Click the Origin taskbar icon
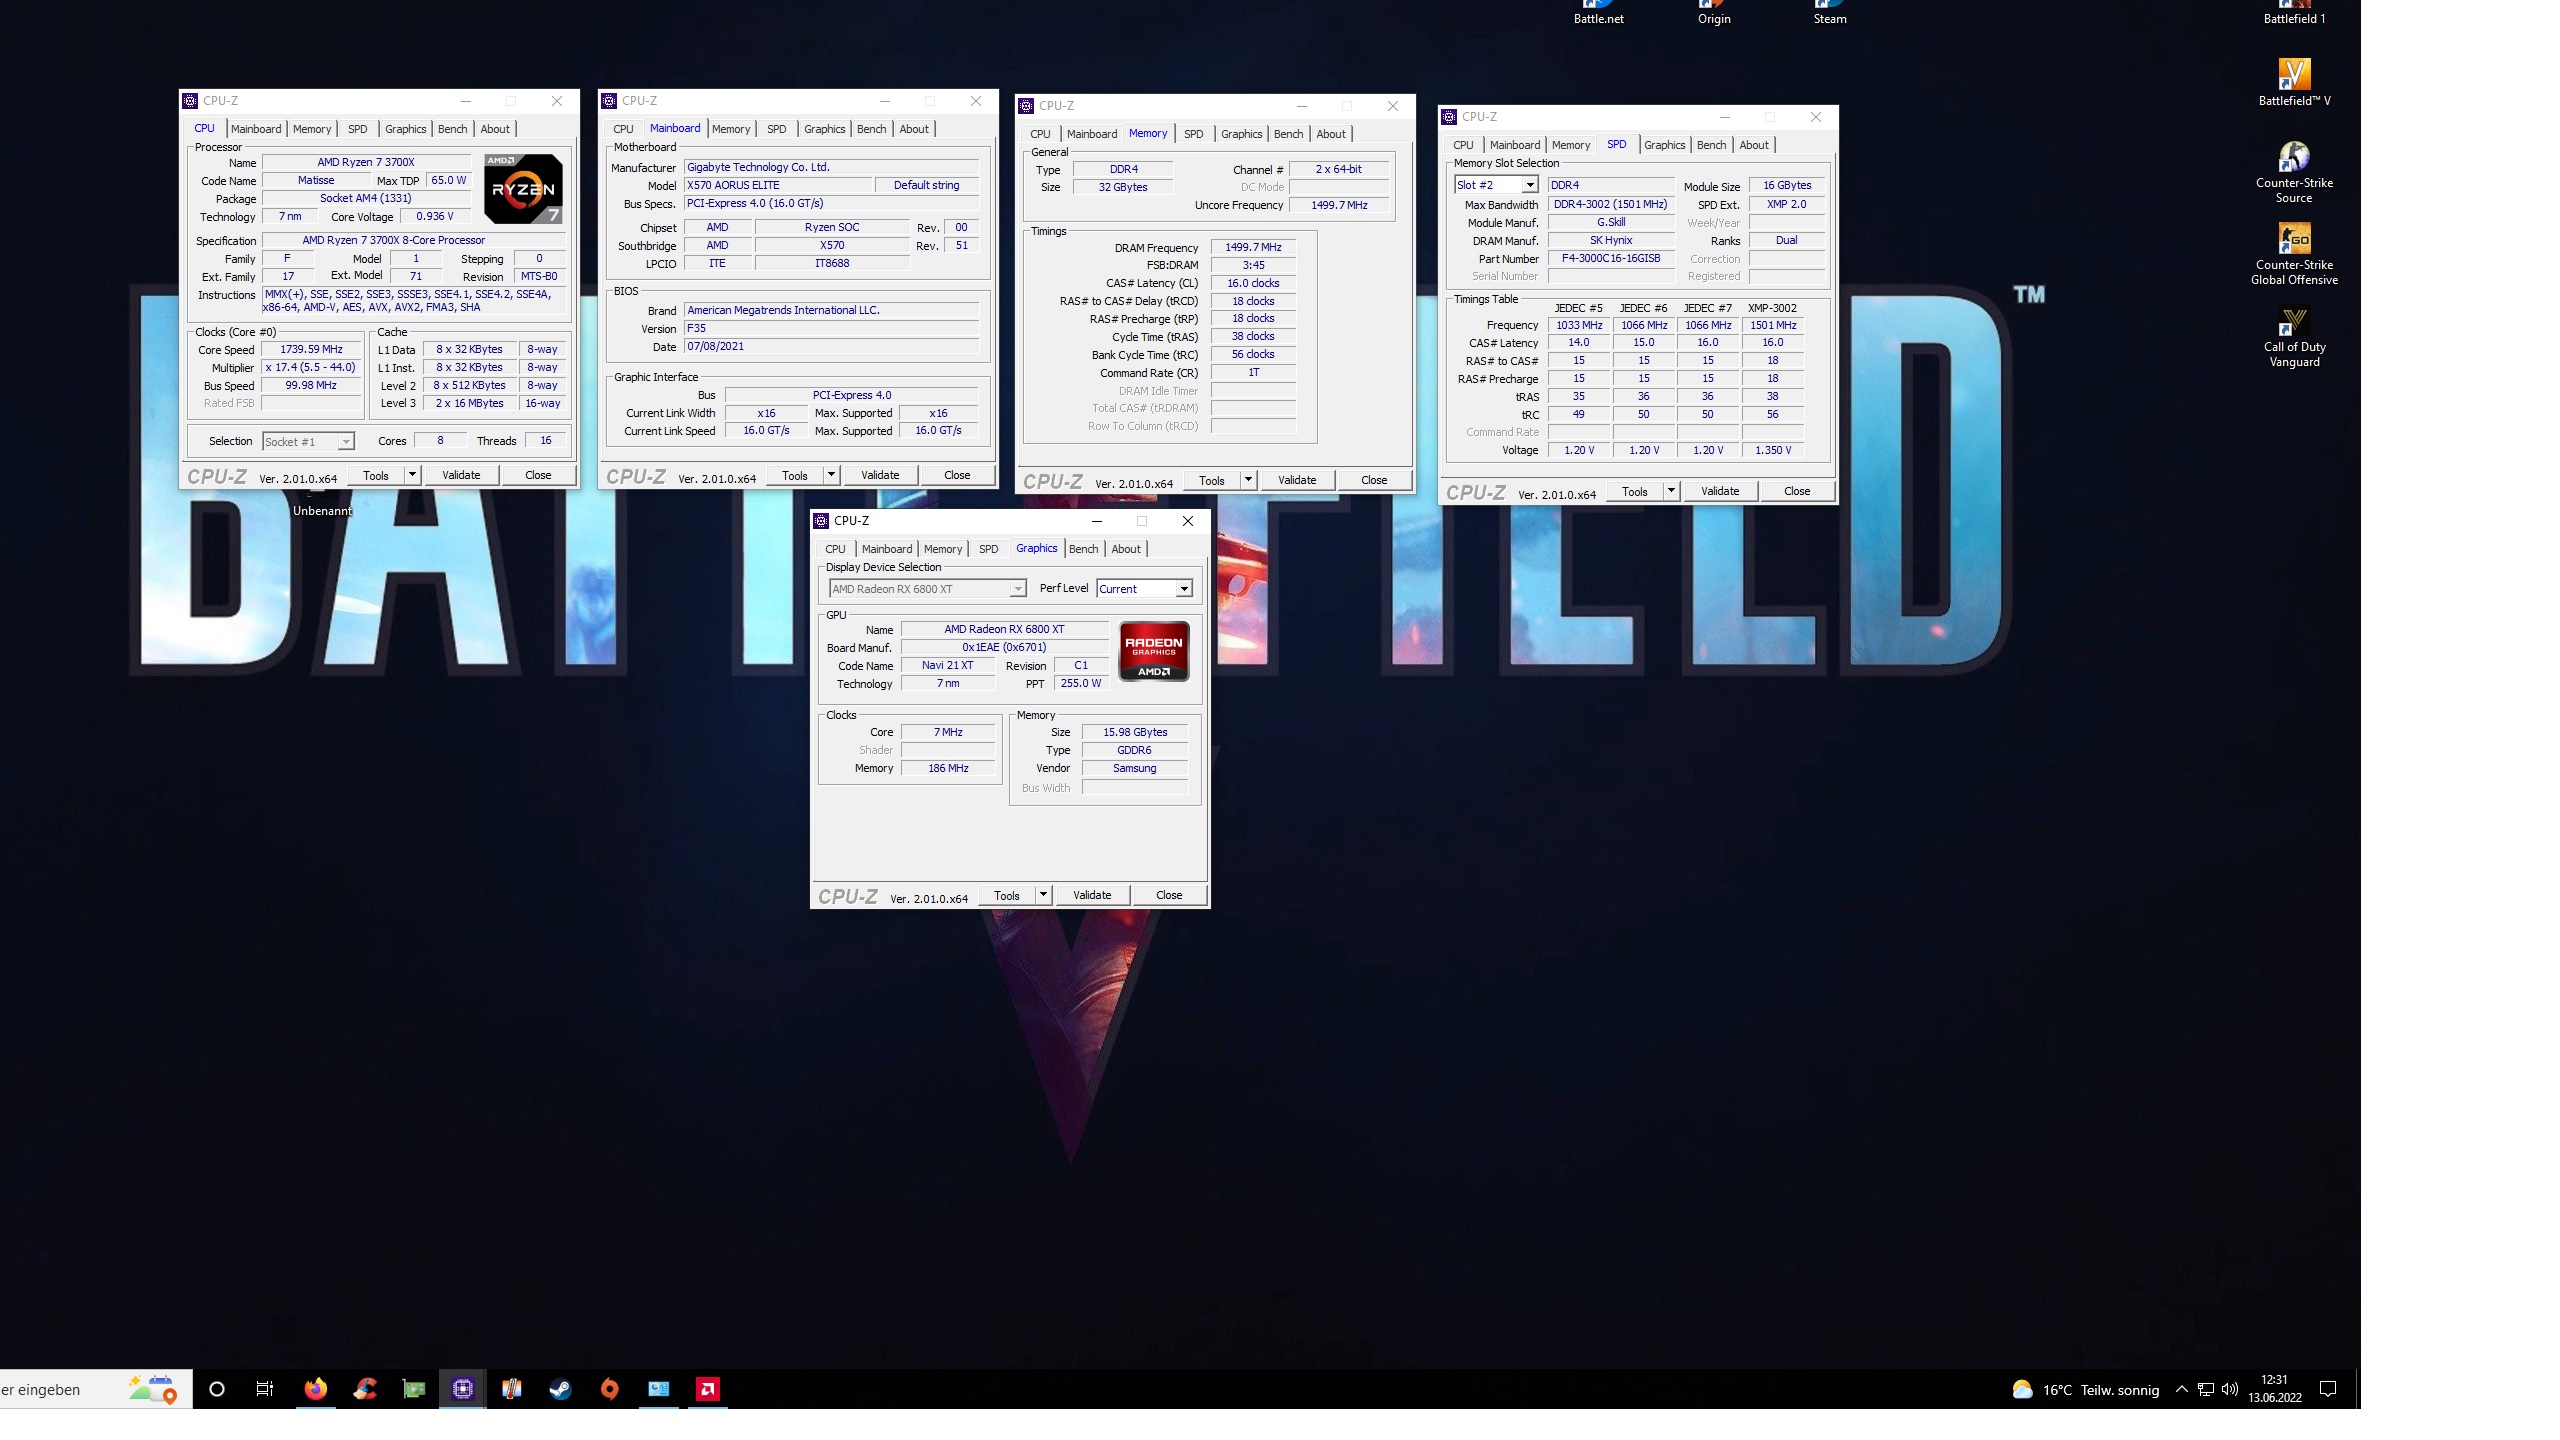Viewport: 2560px width, 1440px height. (x=609, y=1389)
